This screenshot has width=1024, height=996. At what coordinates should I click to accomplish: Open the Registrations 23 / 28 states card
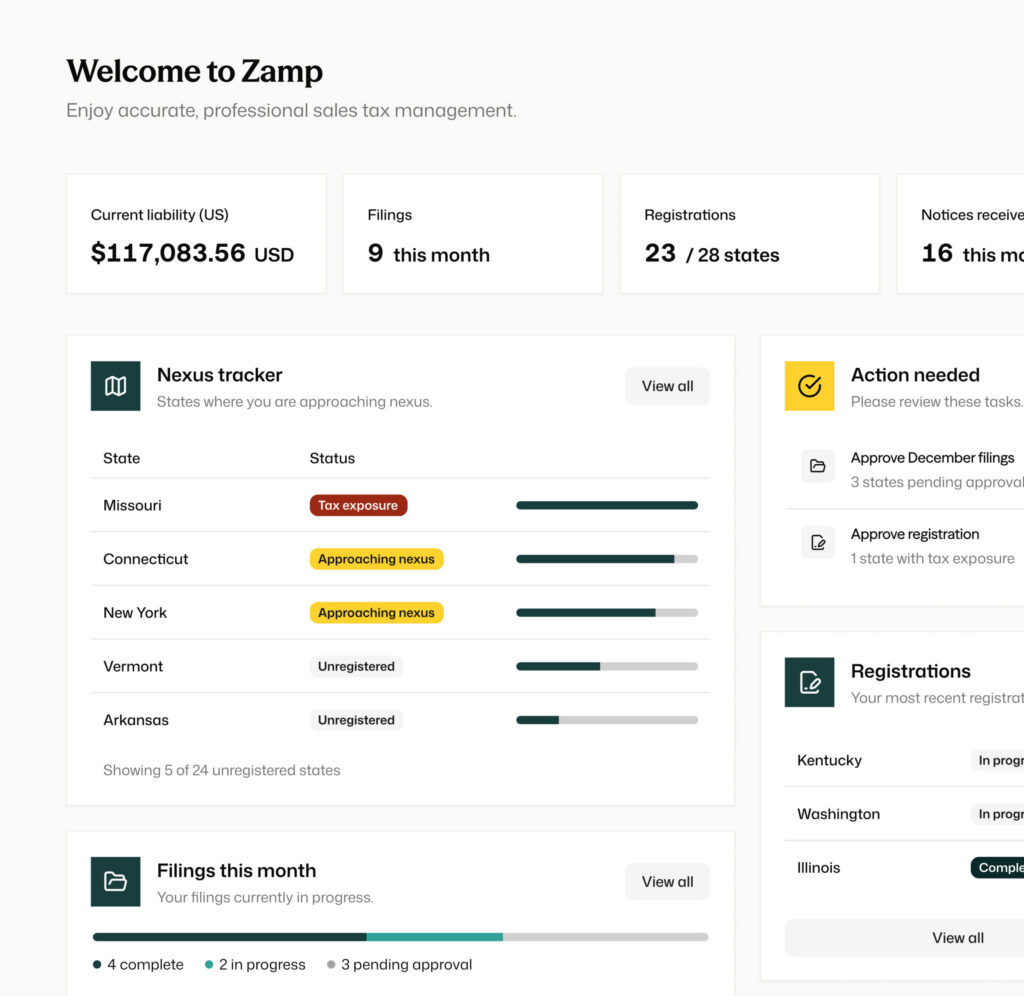[749, 234]
